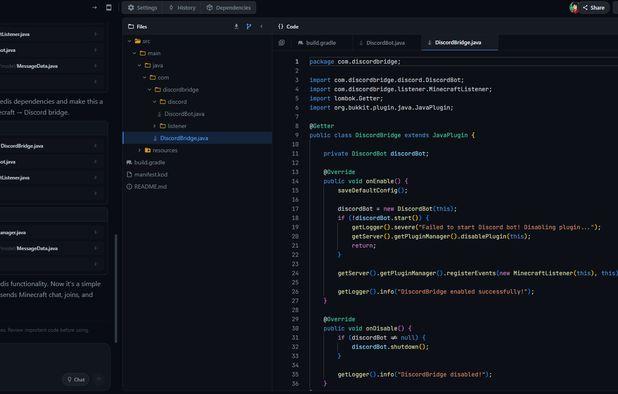Collapse the discordbridge folder
This screenshot has height=394, width=618.
click(150, 90)
